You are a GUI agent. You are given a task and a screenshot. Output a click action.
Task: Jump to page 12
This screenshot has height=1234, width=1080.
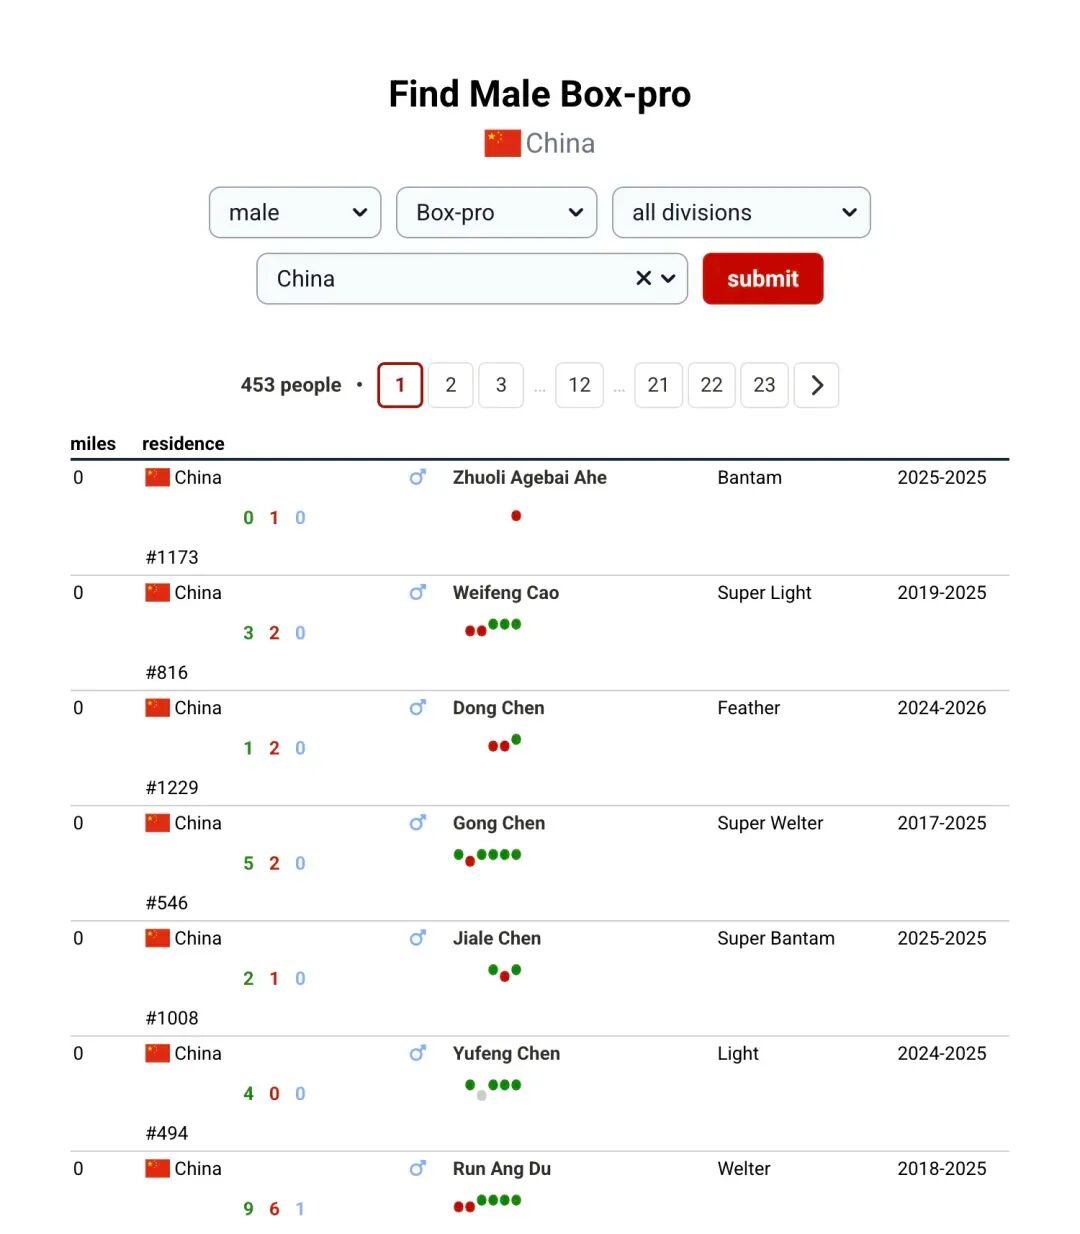tap(579, 385)
